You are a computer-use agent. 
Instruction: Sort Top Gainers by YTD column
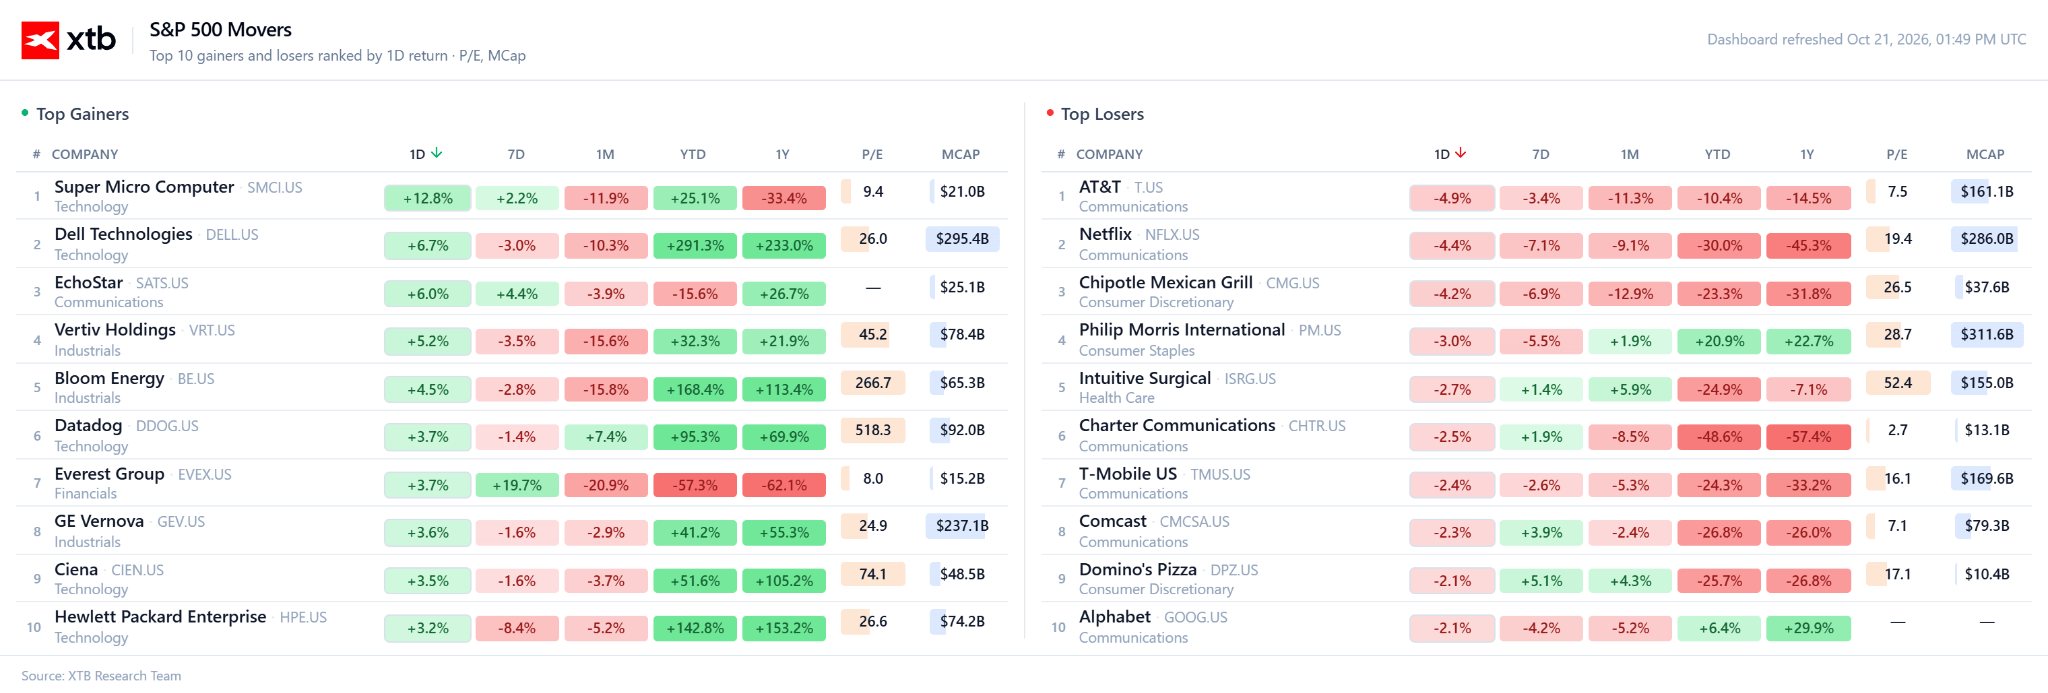tap(693, 154)
